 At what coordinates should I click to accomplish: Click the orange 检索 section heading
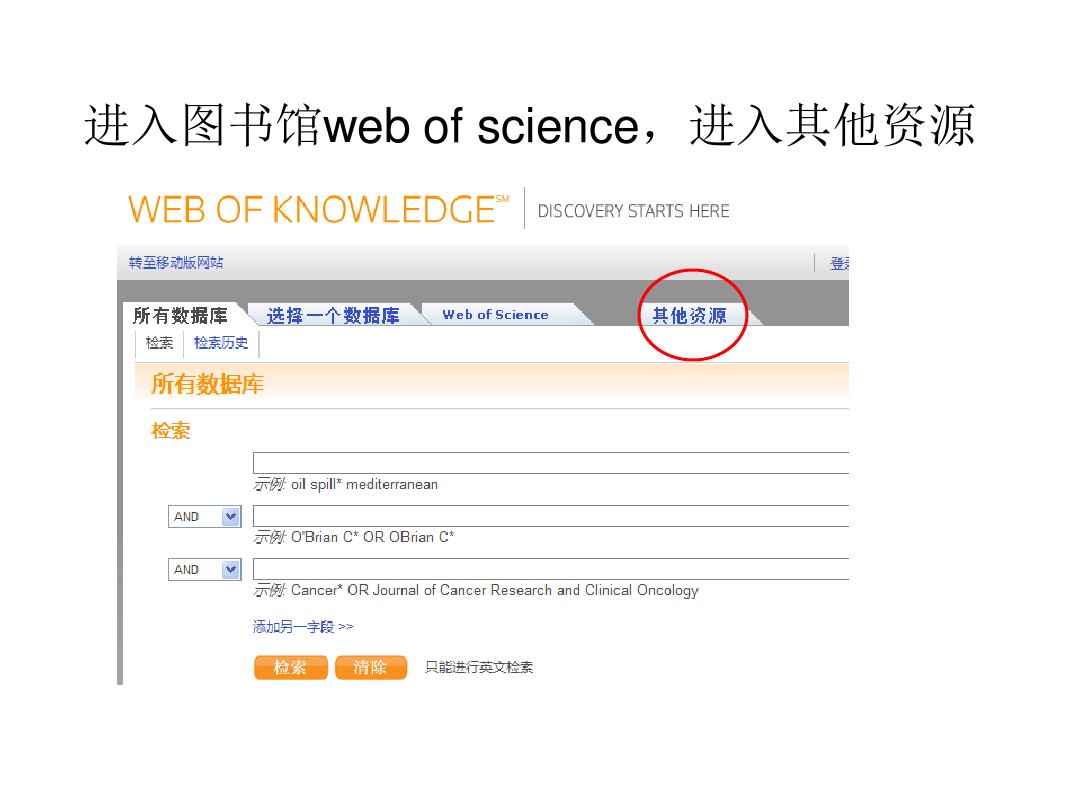click(x=171, y=431)
